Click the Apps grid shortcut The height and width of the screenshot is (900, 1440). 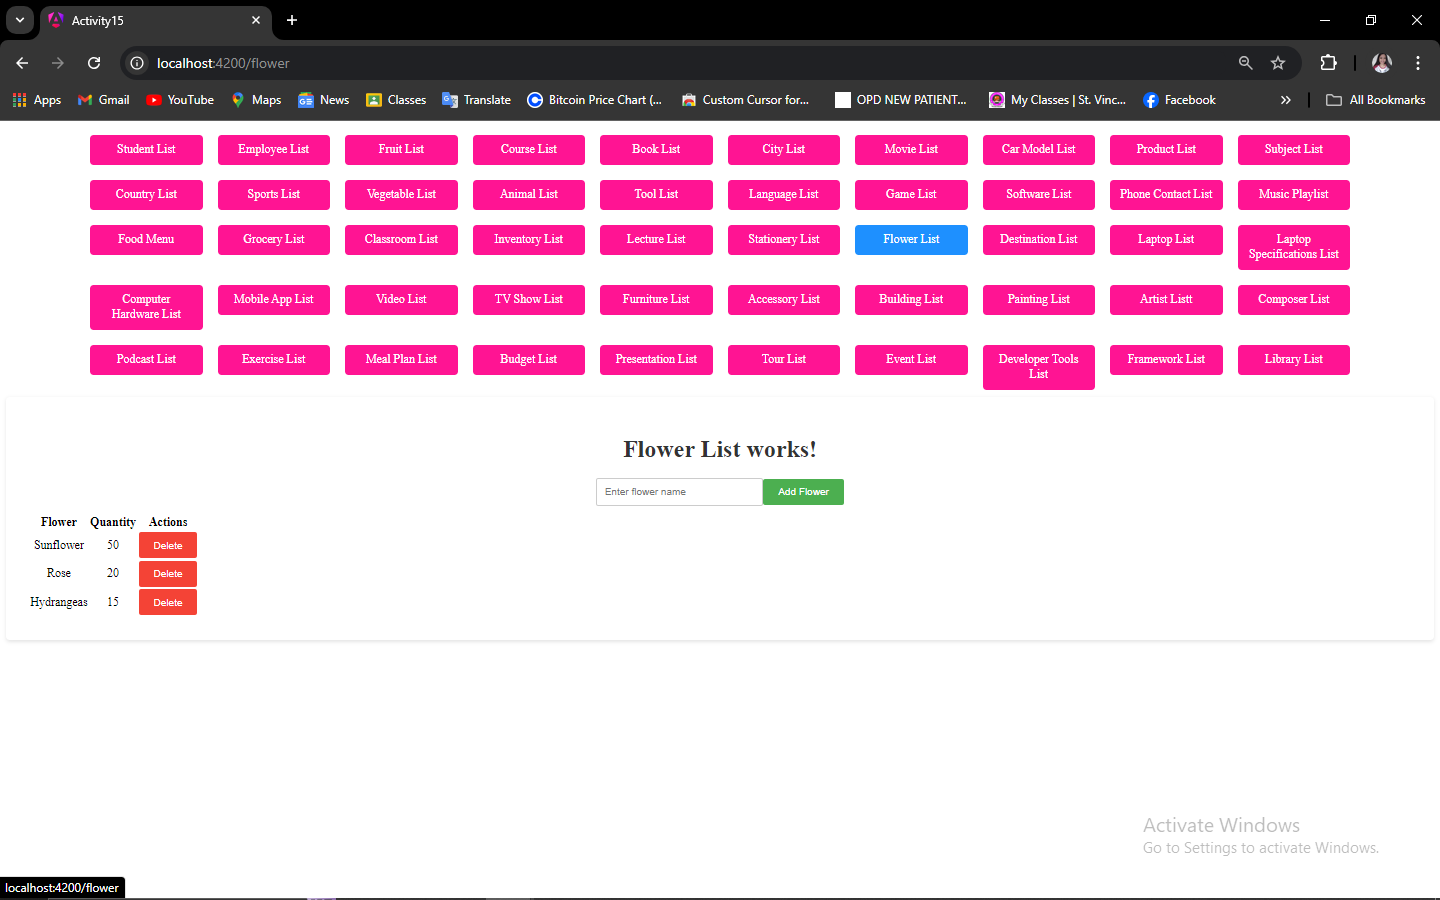[x=37, y=100]
